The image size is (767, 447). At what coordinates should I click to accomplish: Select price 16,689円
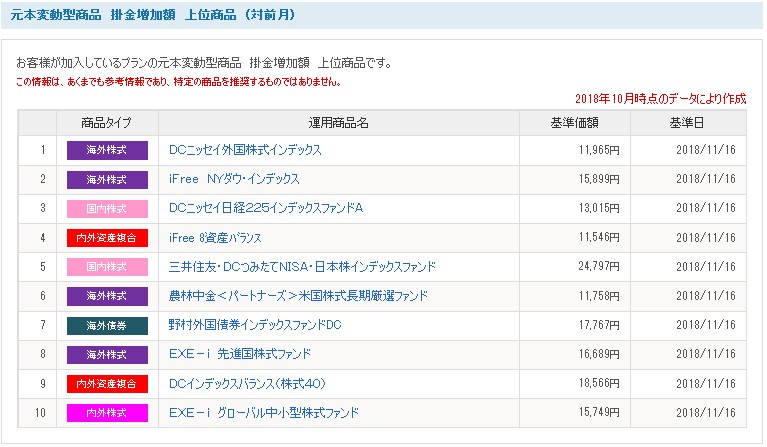point(599,354)
